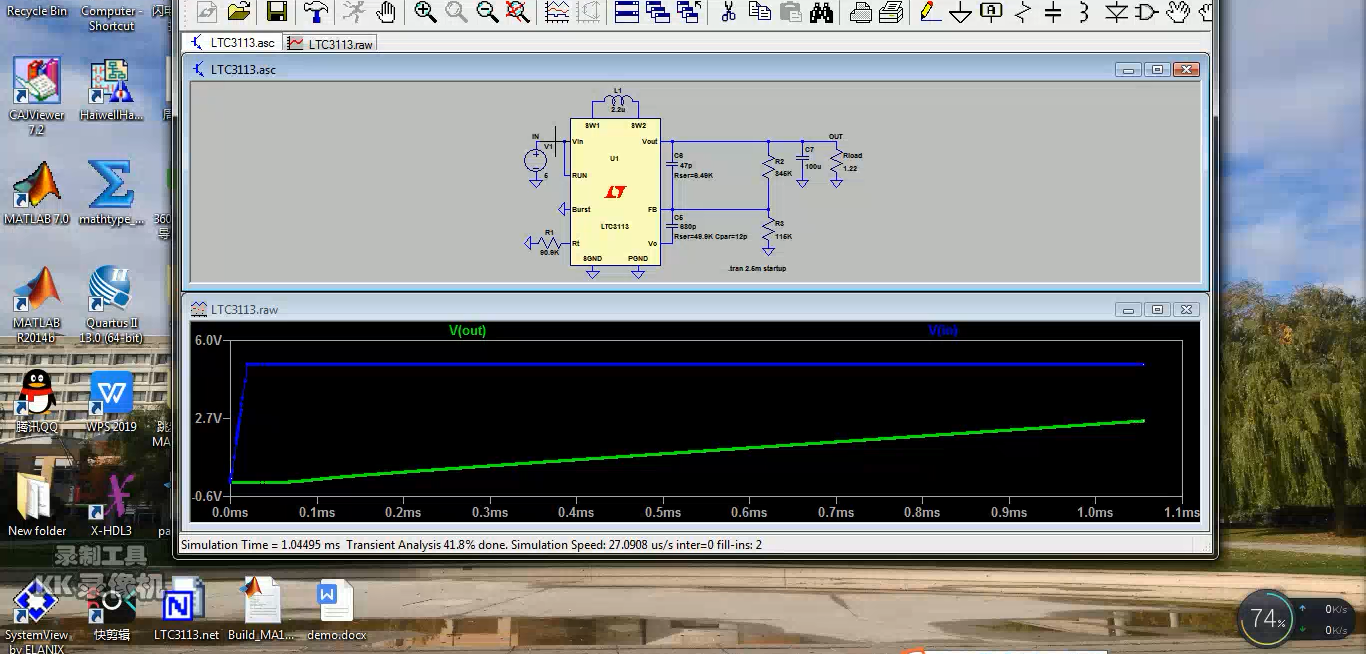
Task: Click the Paste clipboard icon
Action: [790, 12]
